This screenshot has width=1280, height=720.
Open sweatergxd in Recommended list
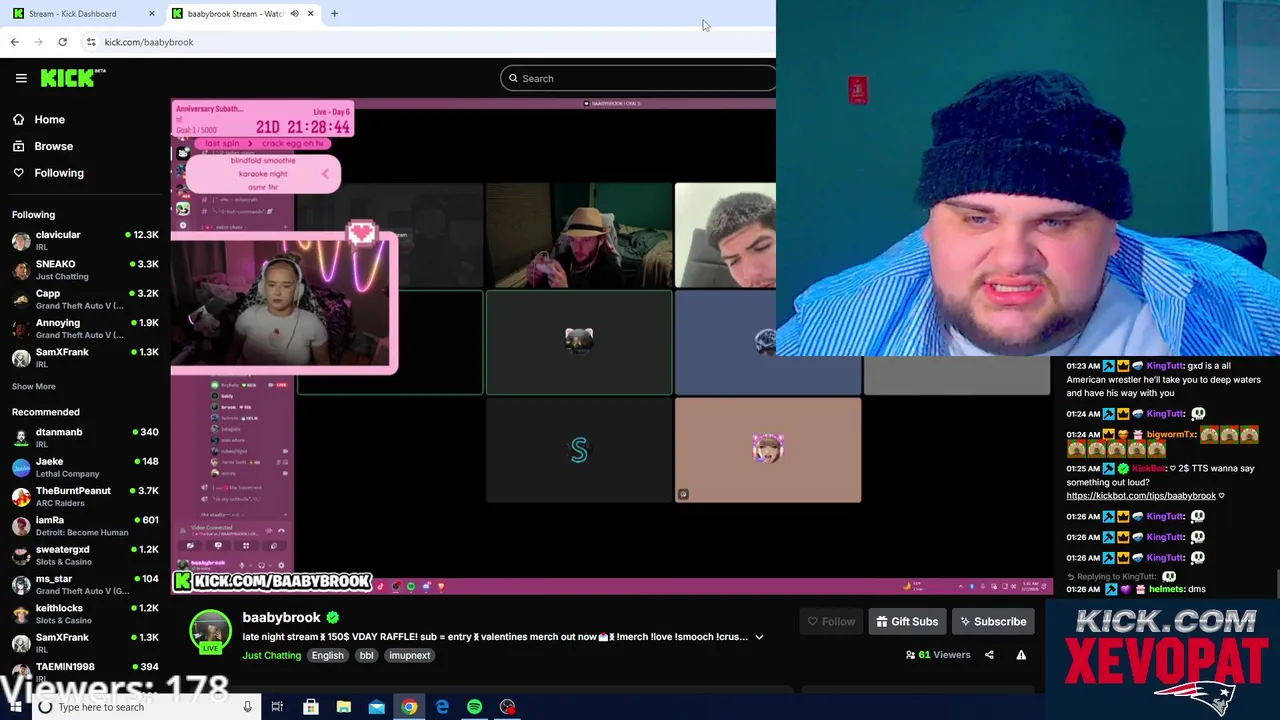coord(85,555)
